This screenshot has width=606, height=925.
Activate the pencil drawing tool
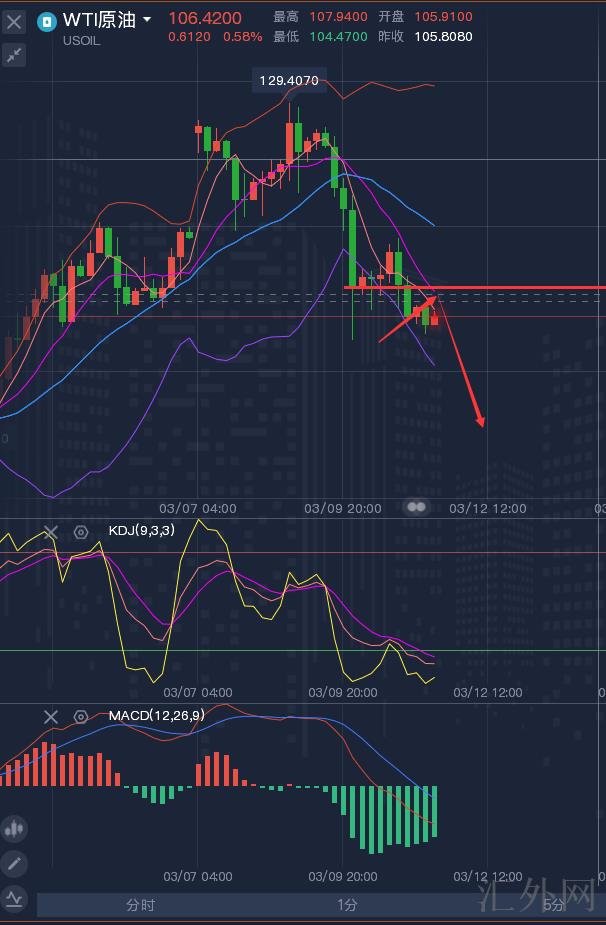14,864
